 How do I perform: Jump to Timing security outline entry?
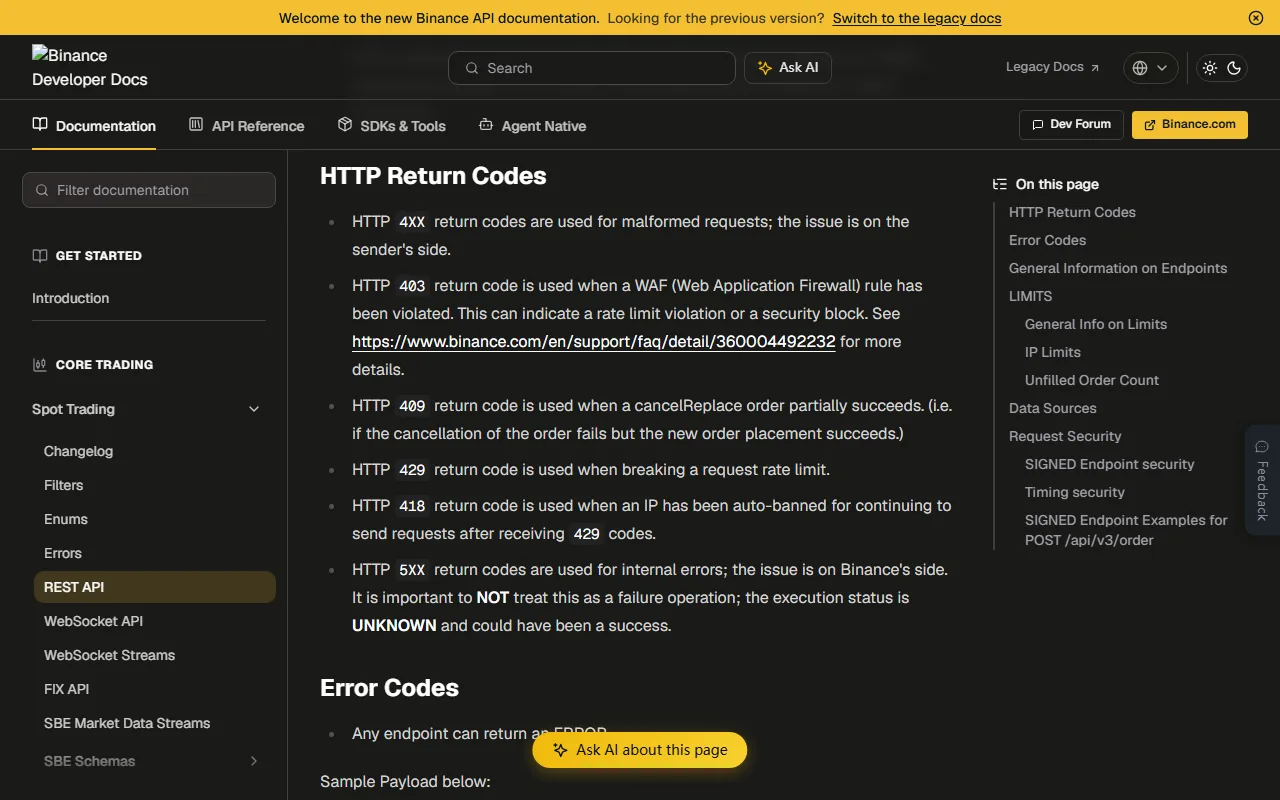pyautogui.click(x=1075, y=492)
